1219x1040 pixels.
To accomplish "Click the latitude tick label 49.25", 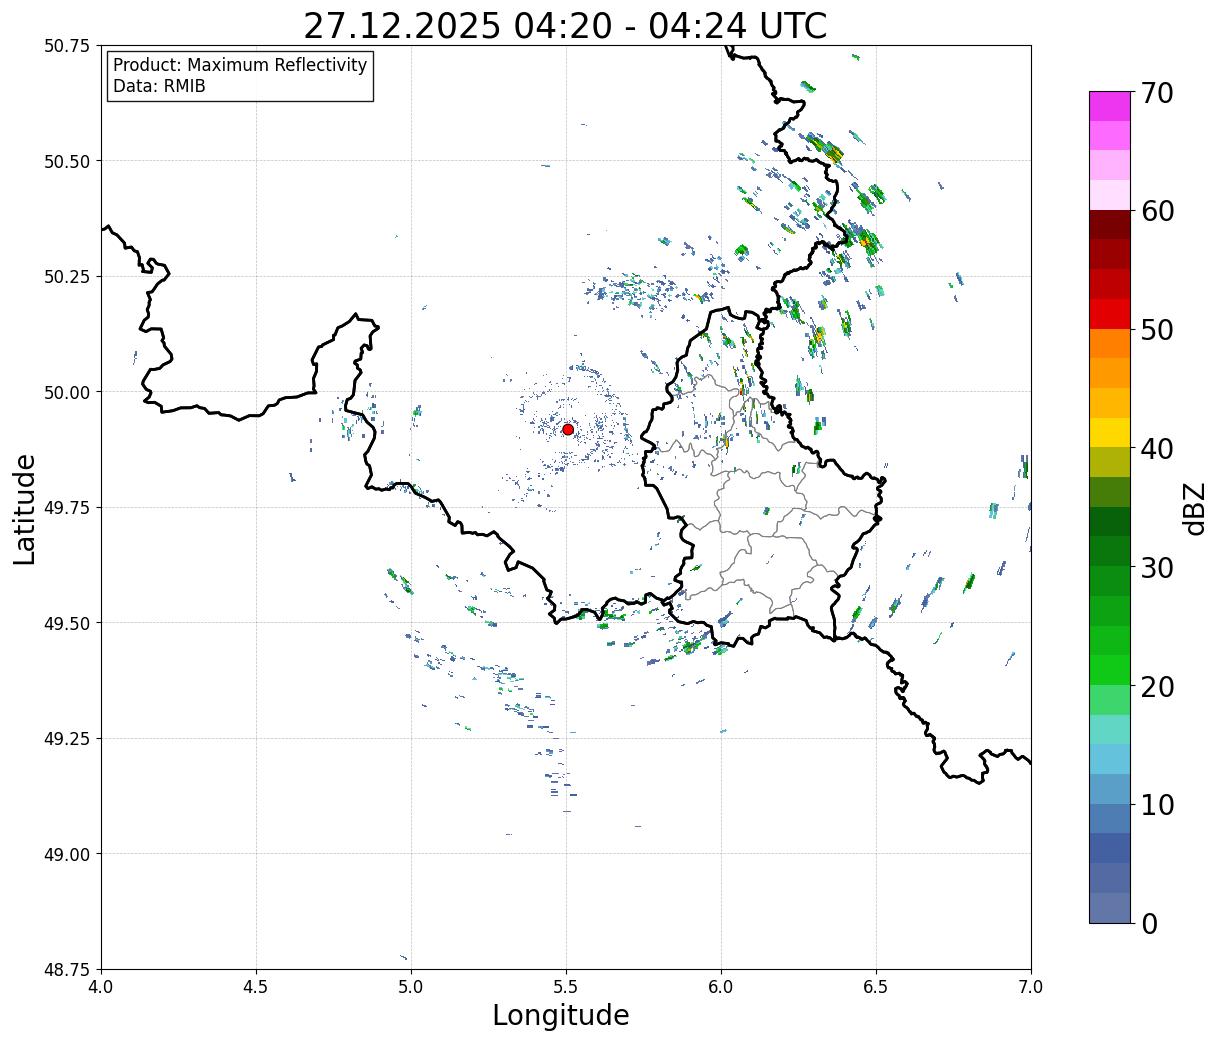I will (67, 739).
